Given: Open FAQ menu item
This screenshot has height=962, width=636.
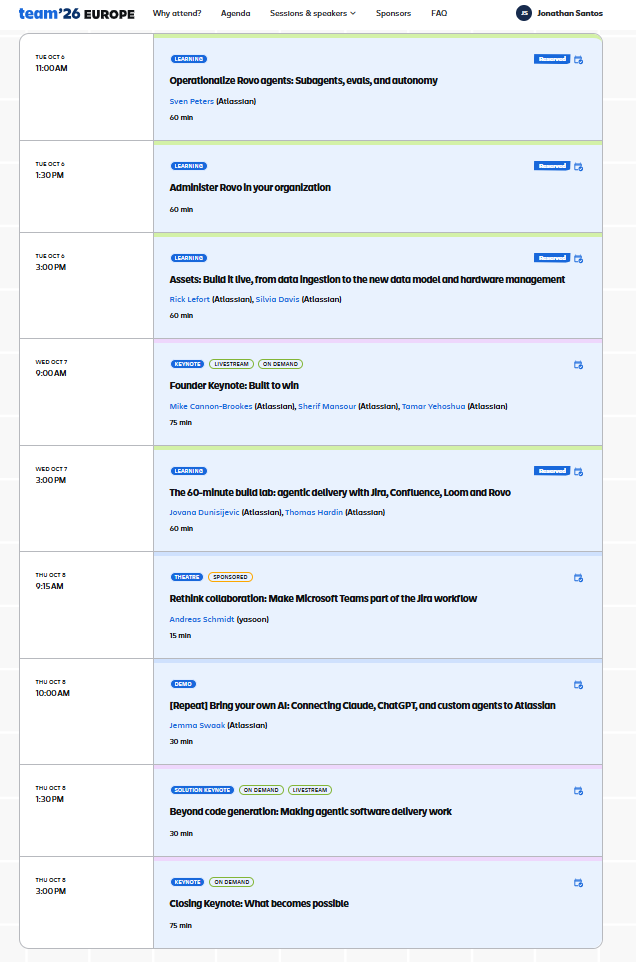Looking at the screenshot, I should tap(439, 13).
